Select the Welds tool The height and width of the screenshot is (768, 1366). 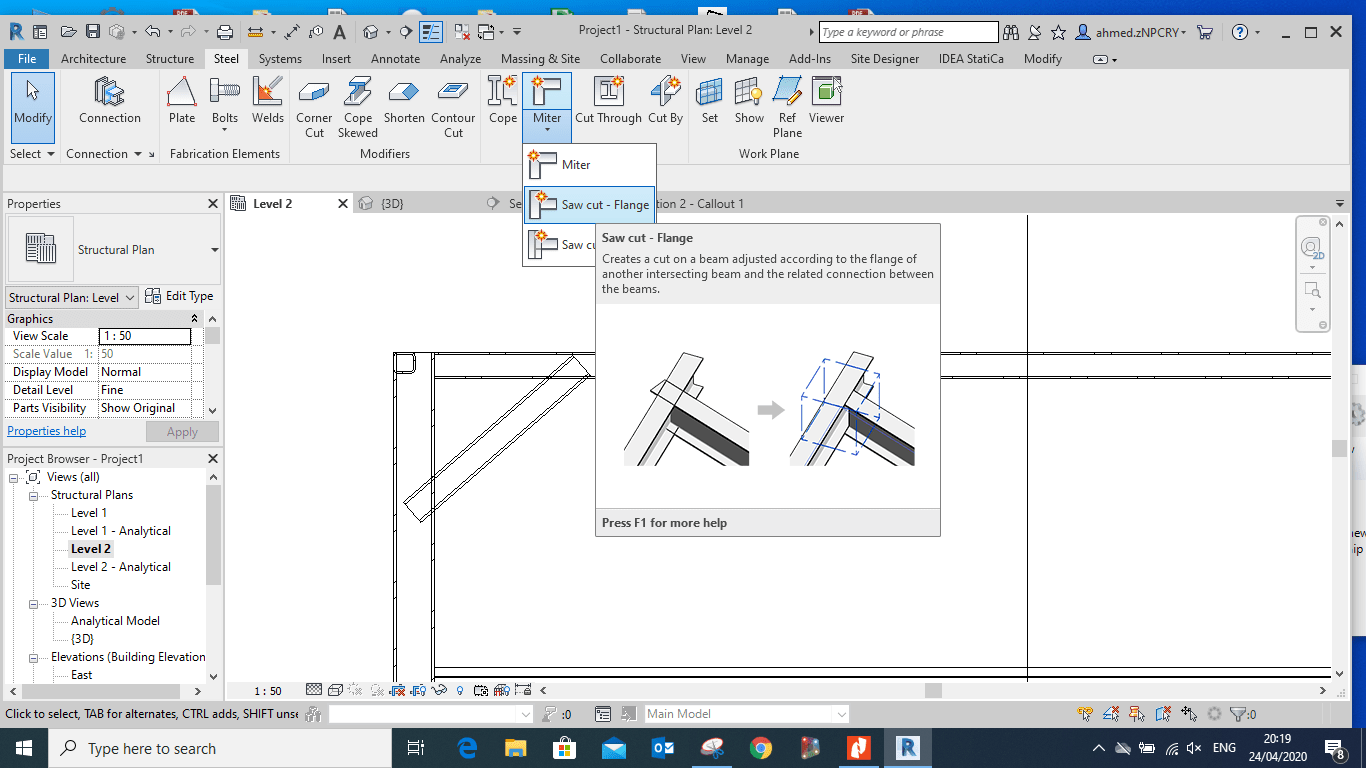(267, 100)
